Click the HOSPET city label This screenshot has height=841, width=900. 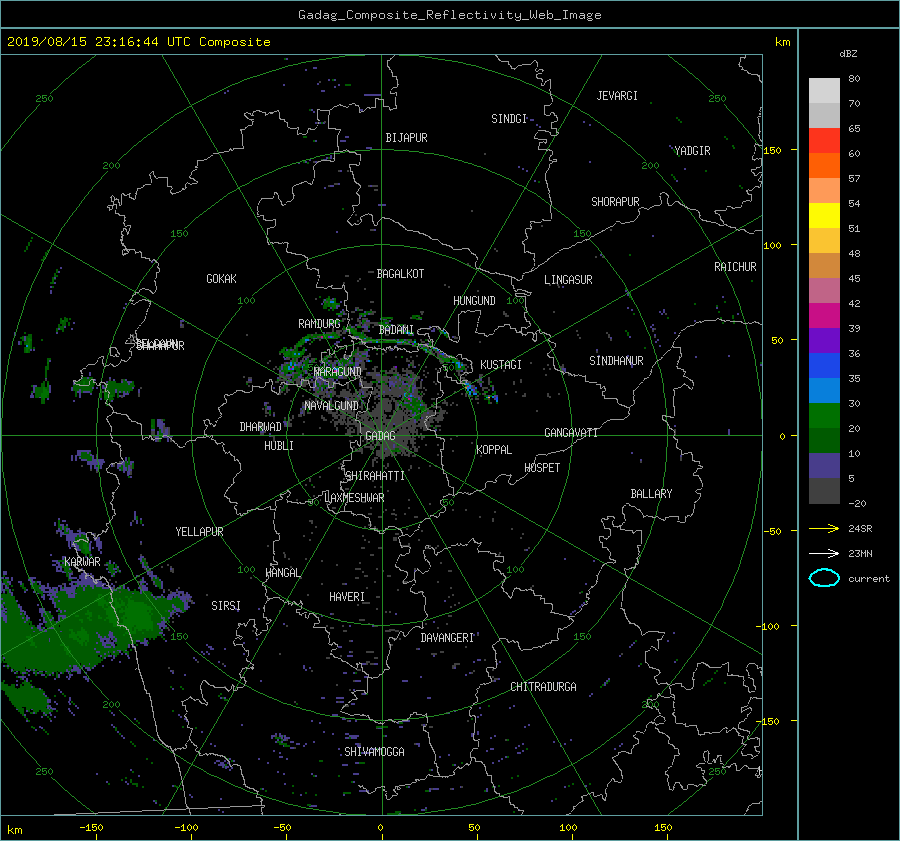[542, 468]
